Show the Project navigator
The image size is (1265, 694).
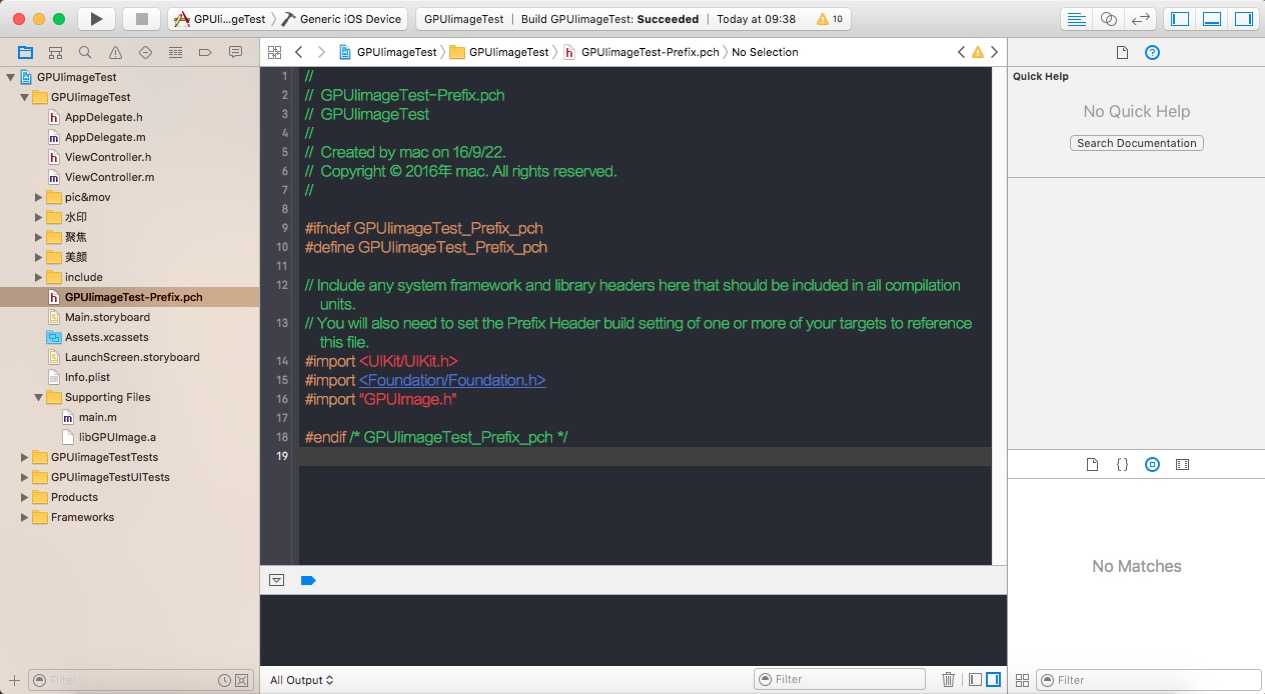coord(25,52)
